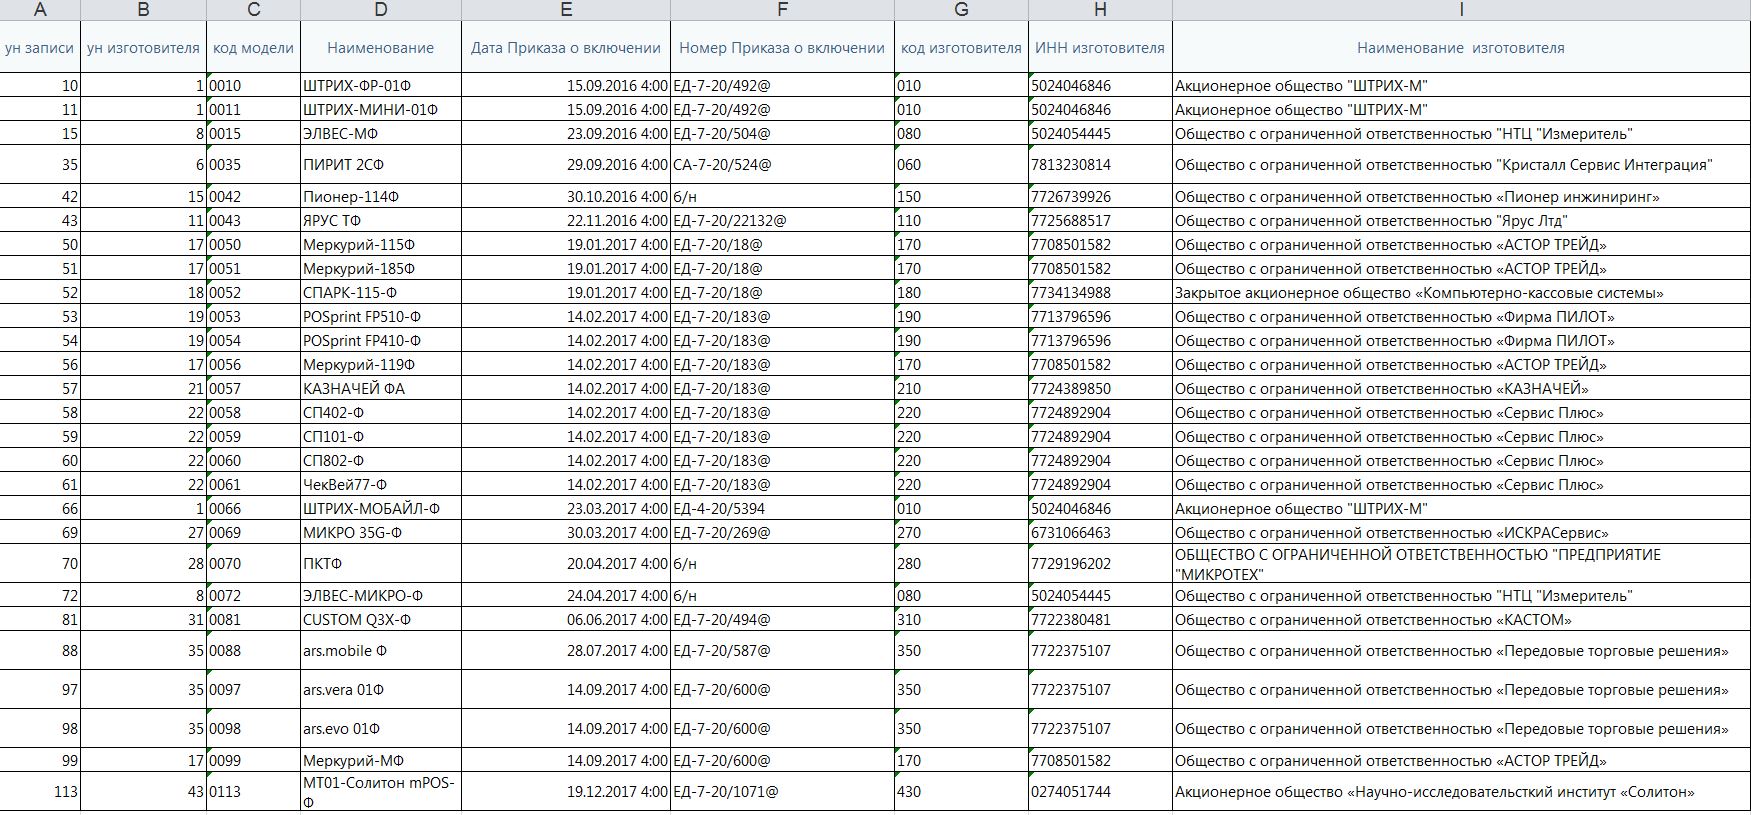The height and width of the screenshot is (815, 1751).
Task: Click the 'ун изготовителя' header cell
Action: (144, 47)
